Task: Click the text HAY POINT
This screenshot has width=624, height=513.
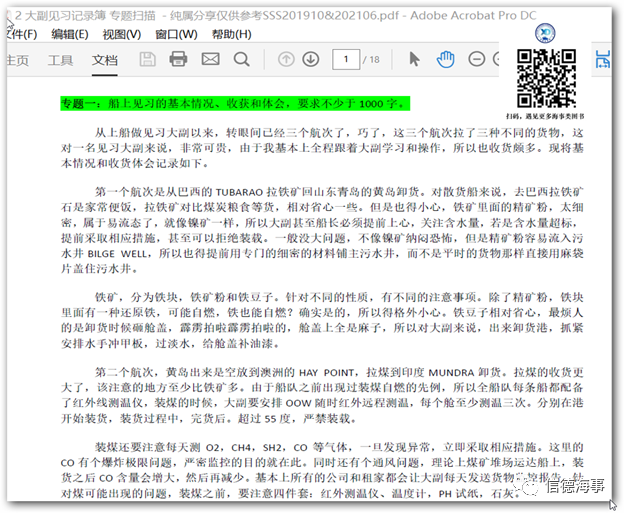Action: [x=326, y=373]
